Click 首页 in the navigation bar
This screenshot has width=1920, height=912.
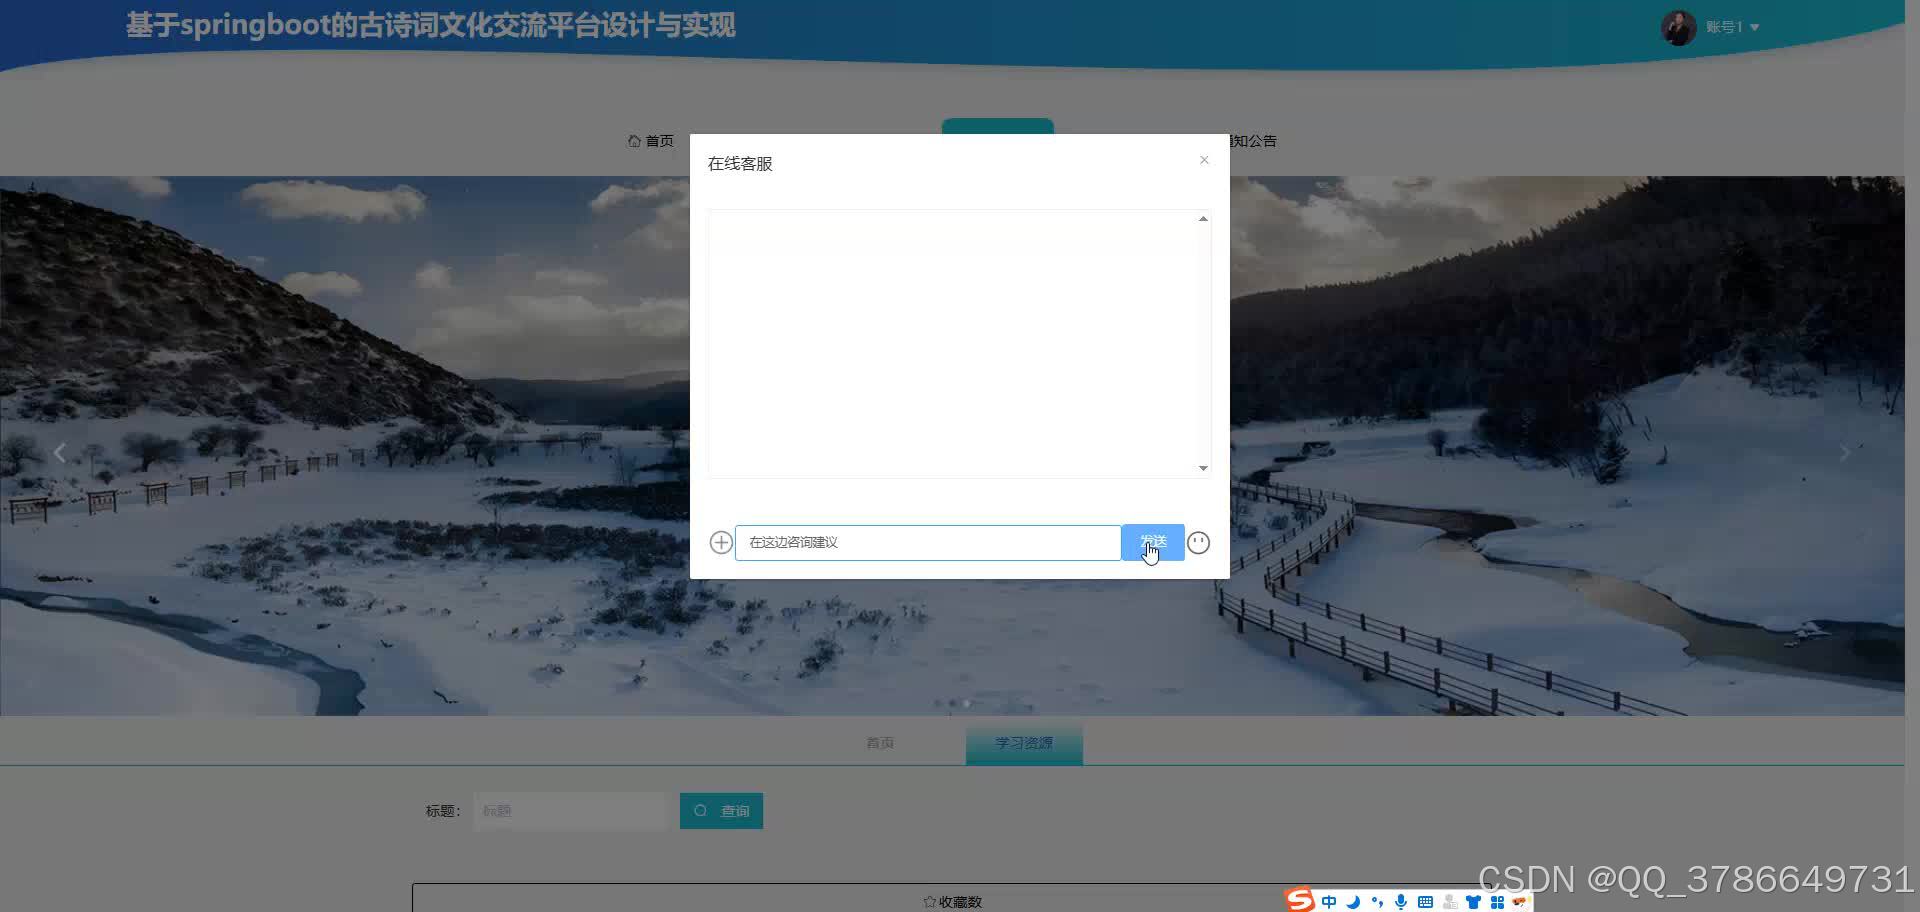pyautogui.click(x=657, y=141)
